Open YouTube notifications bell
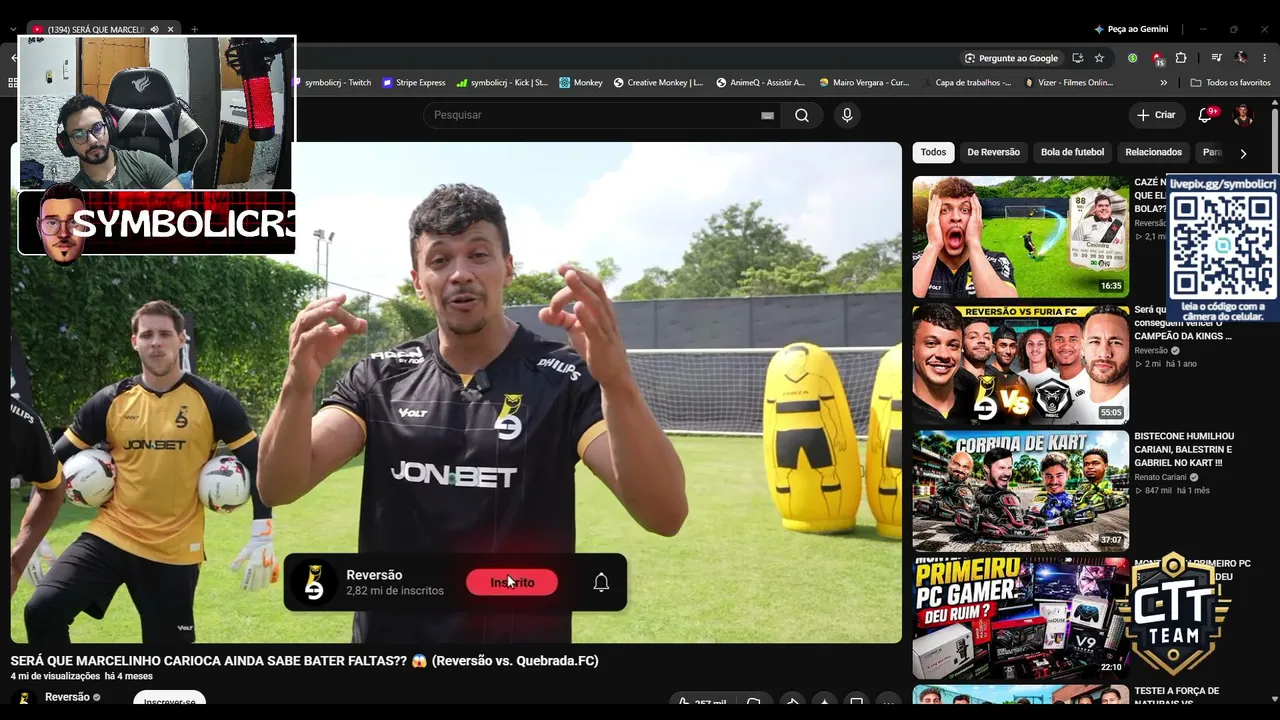 1205,115
